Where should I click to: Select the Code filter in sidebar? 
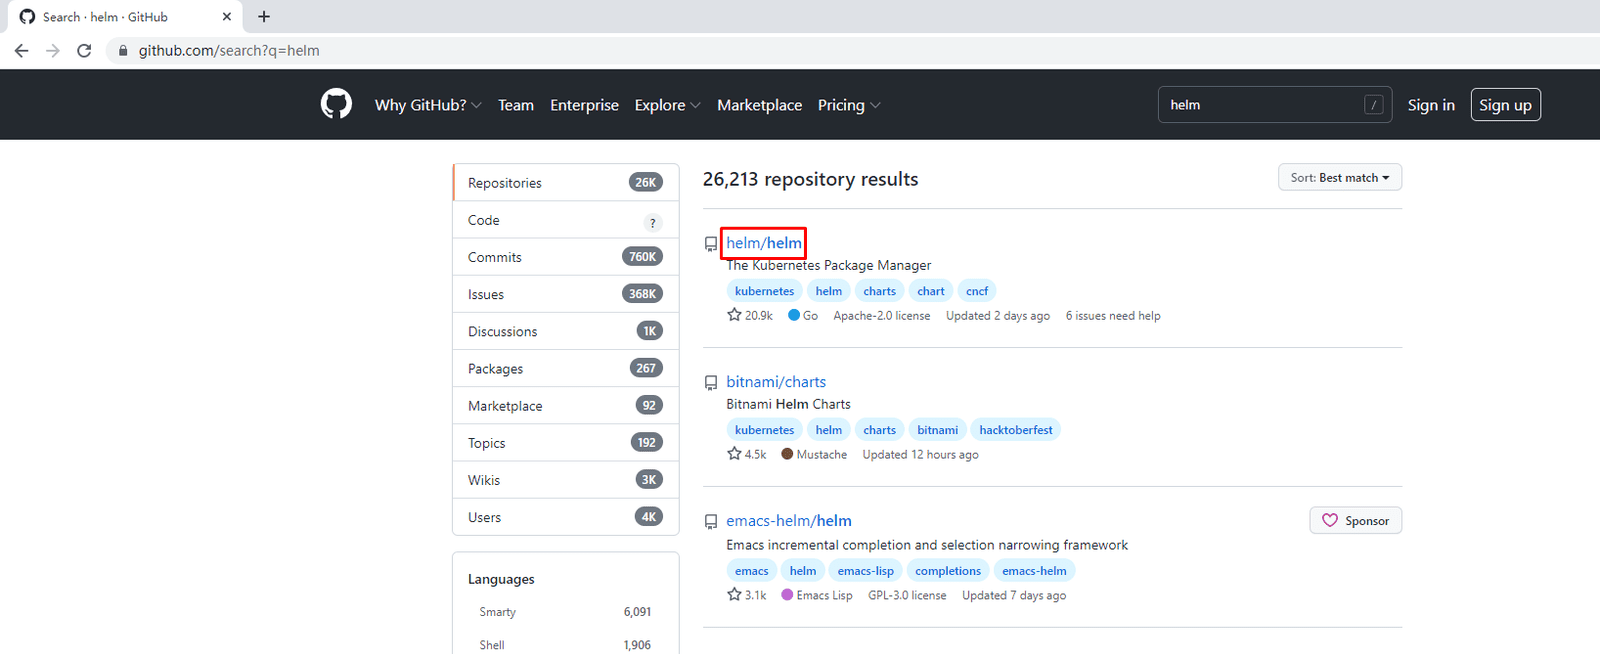pos(566,220)
